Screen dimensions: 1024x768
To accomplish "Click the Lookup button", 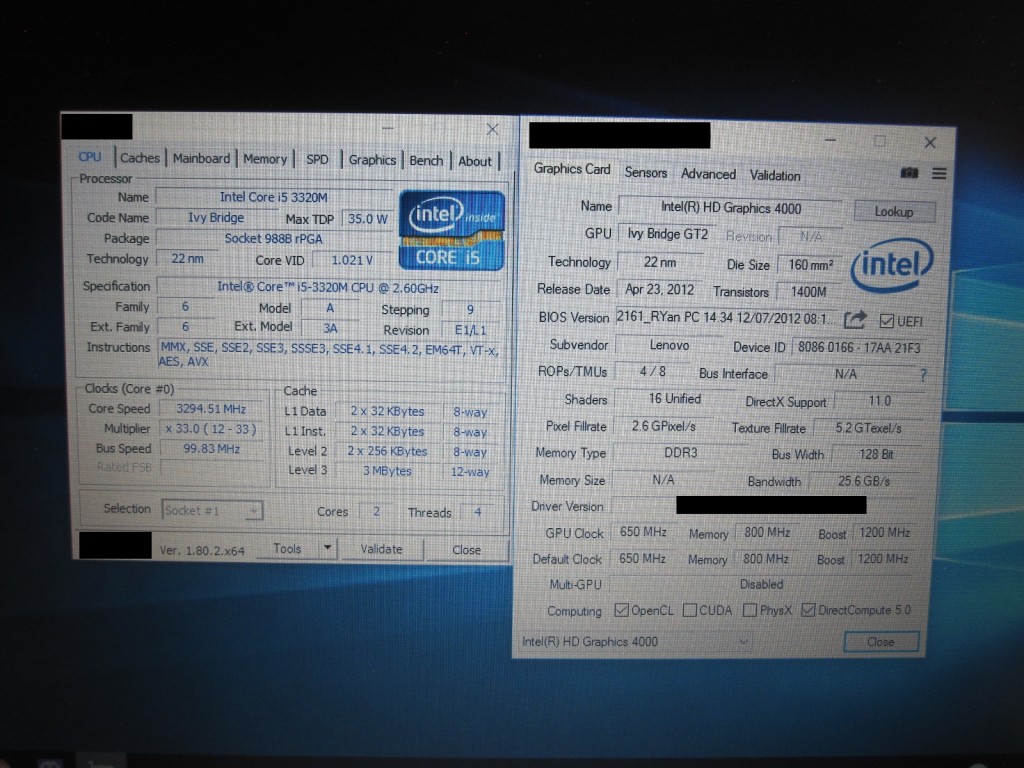I will point(894,212).
